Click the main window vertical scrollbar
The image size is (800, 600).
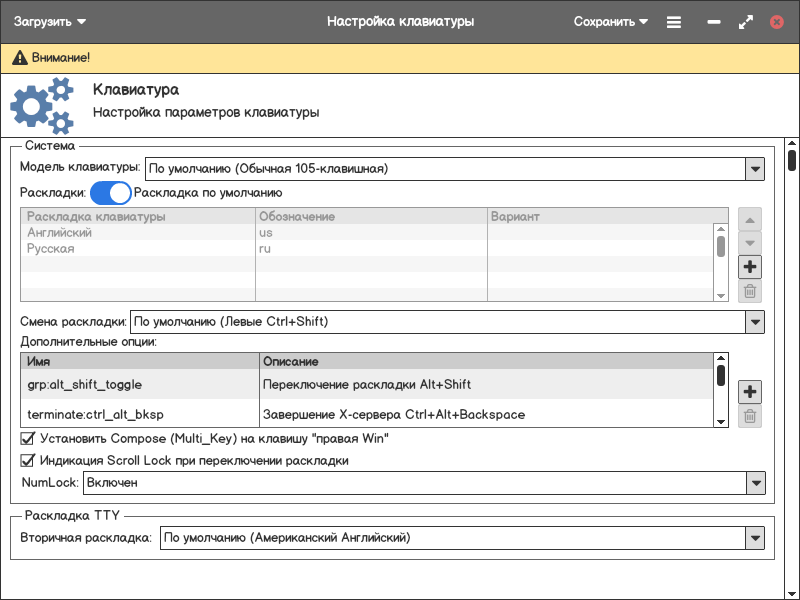pyautogui.click(x=792, y=160)
